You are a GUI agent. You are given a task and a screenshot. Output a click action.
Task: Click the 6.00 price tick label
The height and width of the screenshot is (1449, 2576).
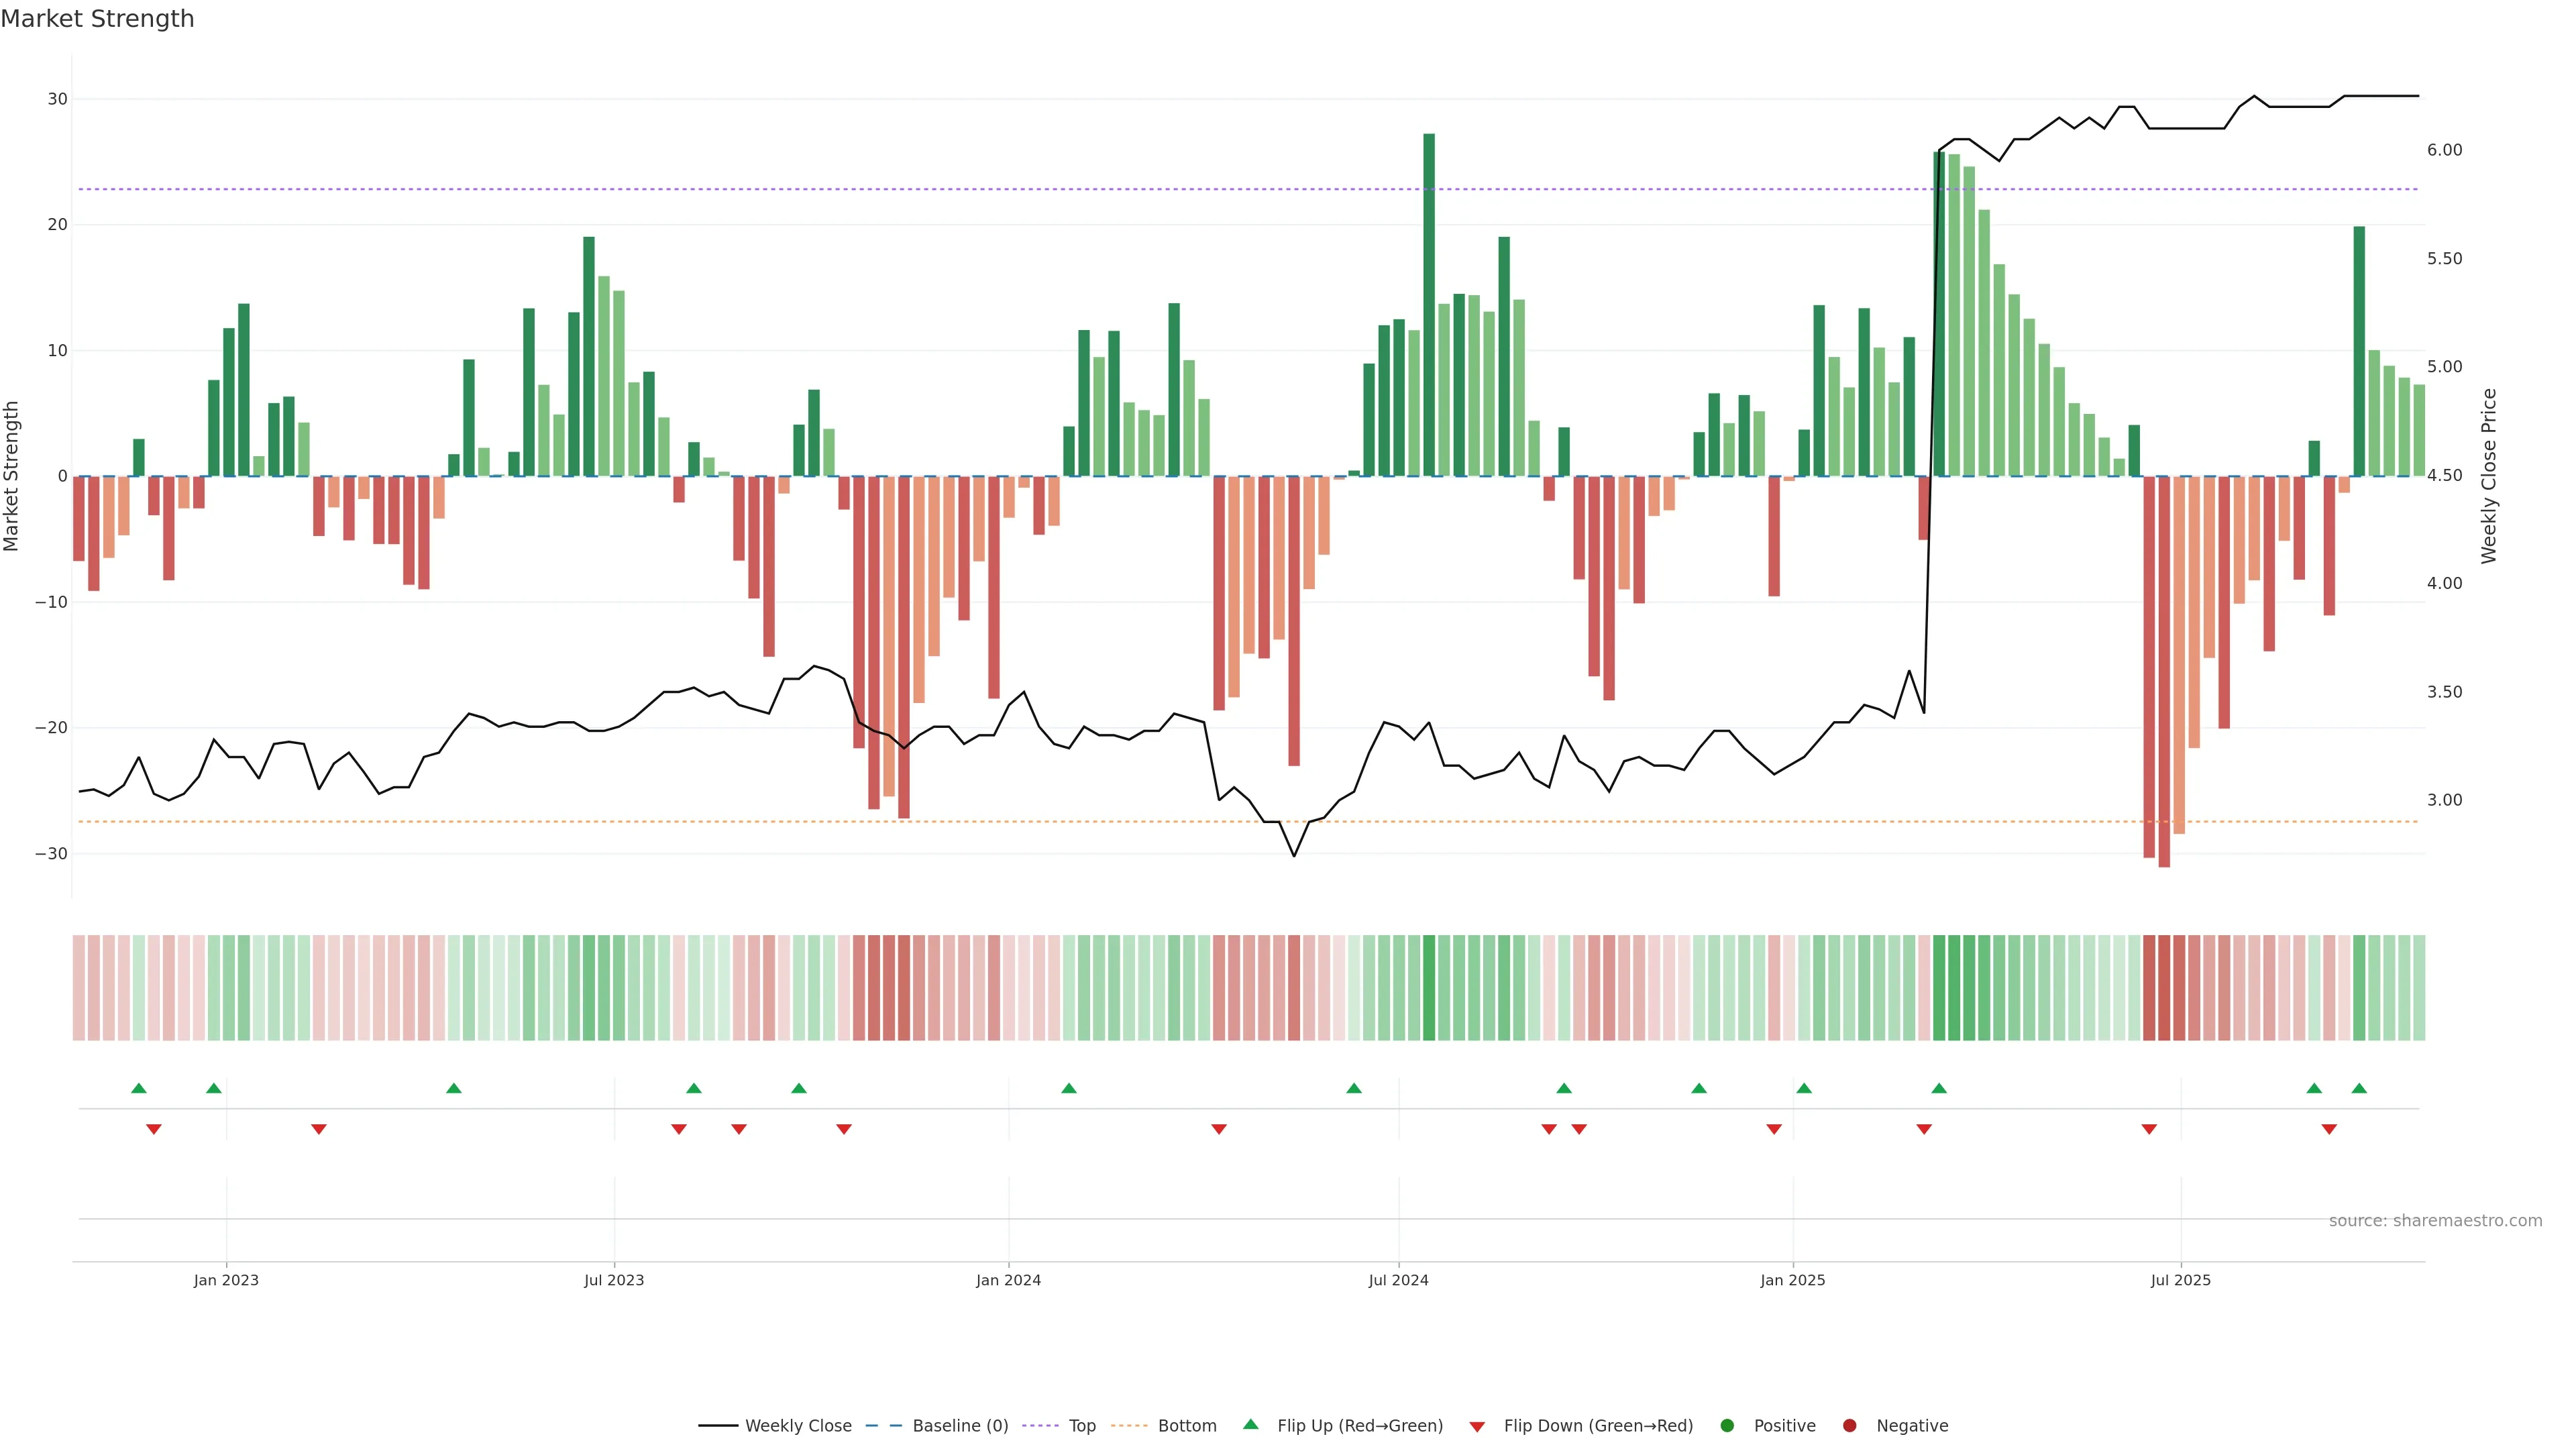click(2444, 150)
